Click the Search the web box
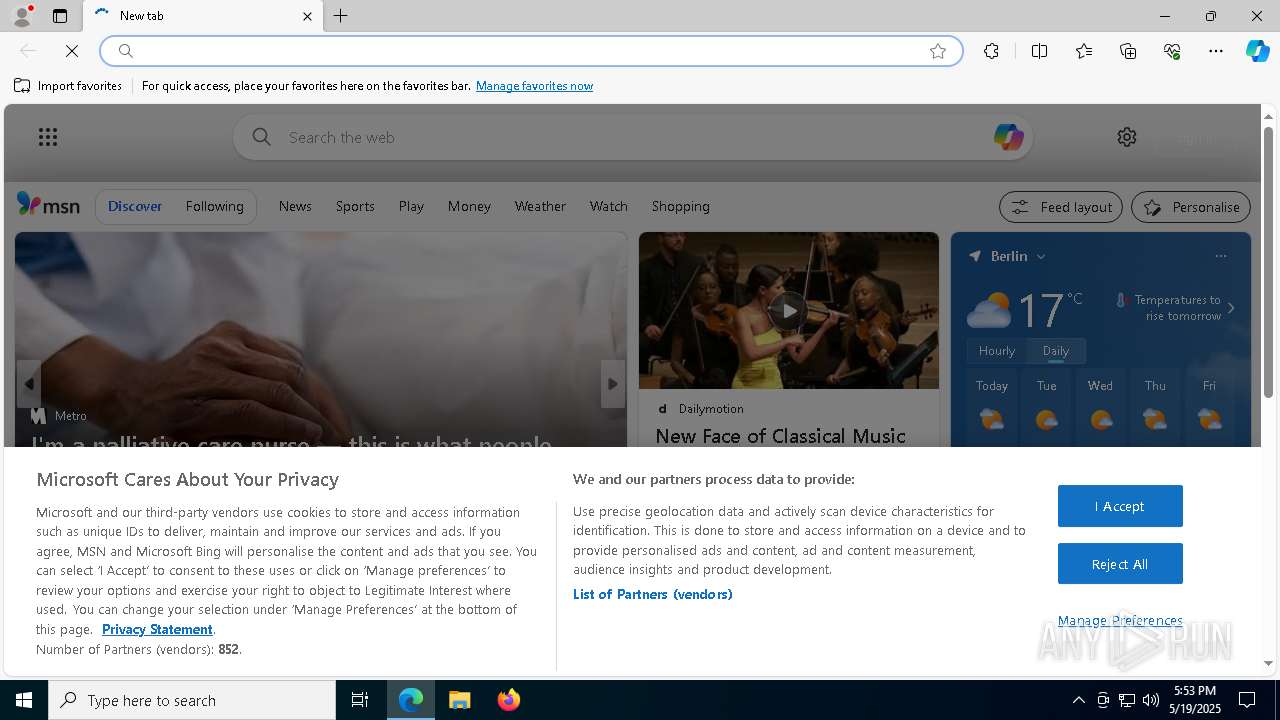1280x720 pixels. pos(632,137)
